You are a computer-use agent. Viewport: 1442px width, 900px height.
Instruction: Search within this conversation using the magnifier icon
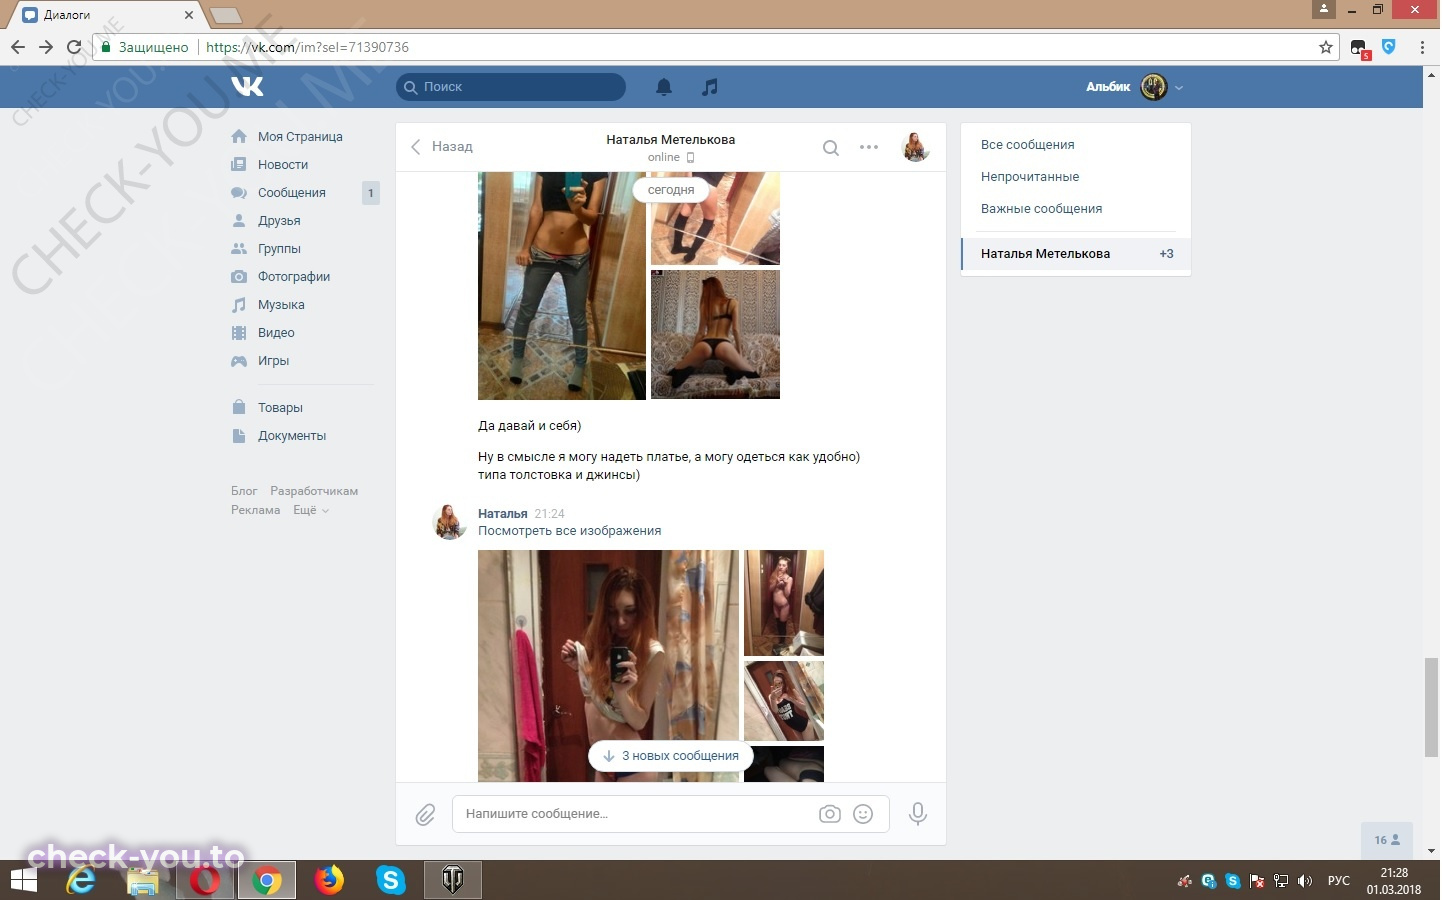830,148
